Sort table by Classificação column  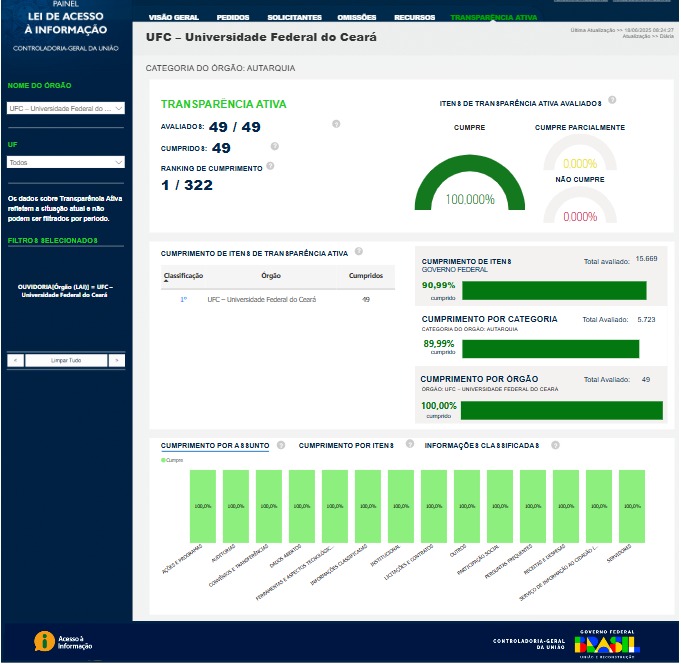(183, 276)
